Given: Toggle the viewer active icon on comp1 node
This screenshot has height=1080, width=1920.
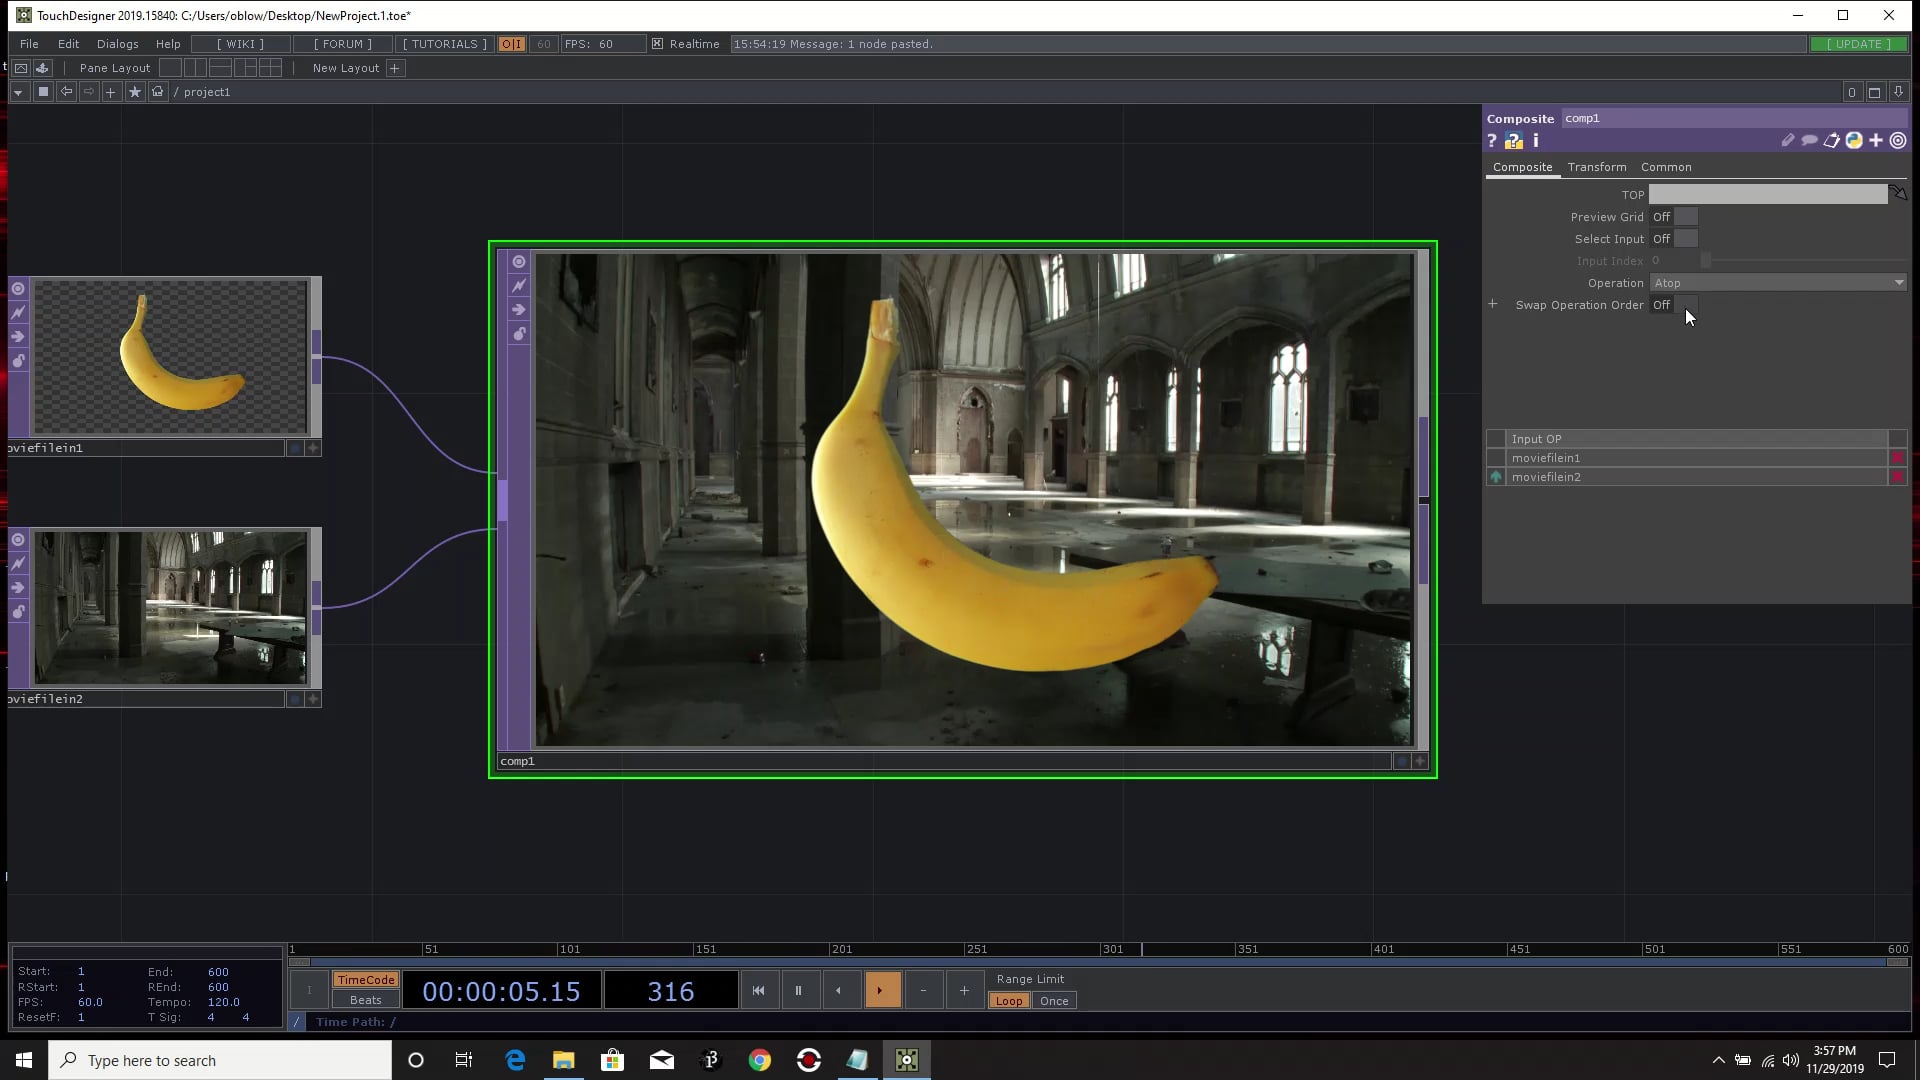Looking at the screenshot, I should point(519,262).
